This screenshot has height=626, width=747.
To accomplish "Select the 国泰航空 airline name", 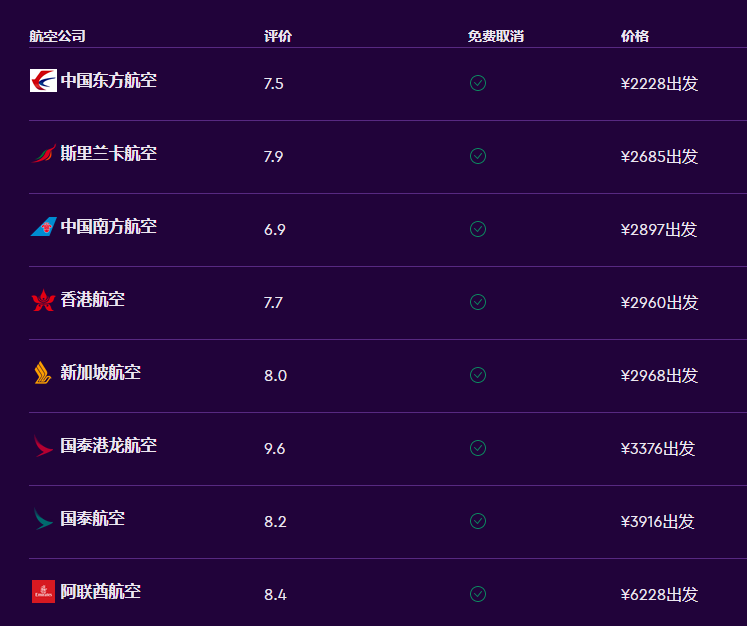I will (92, 518).
